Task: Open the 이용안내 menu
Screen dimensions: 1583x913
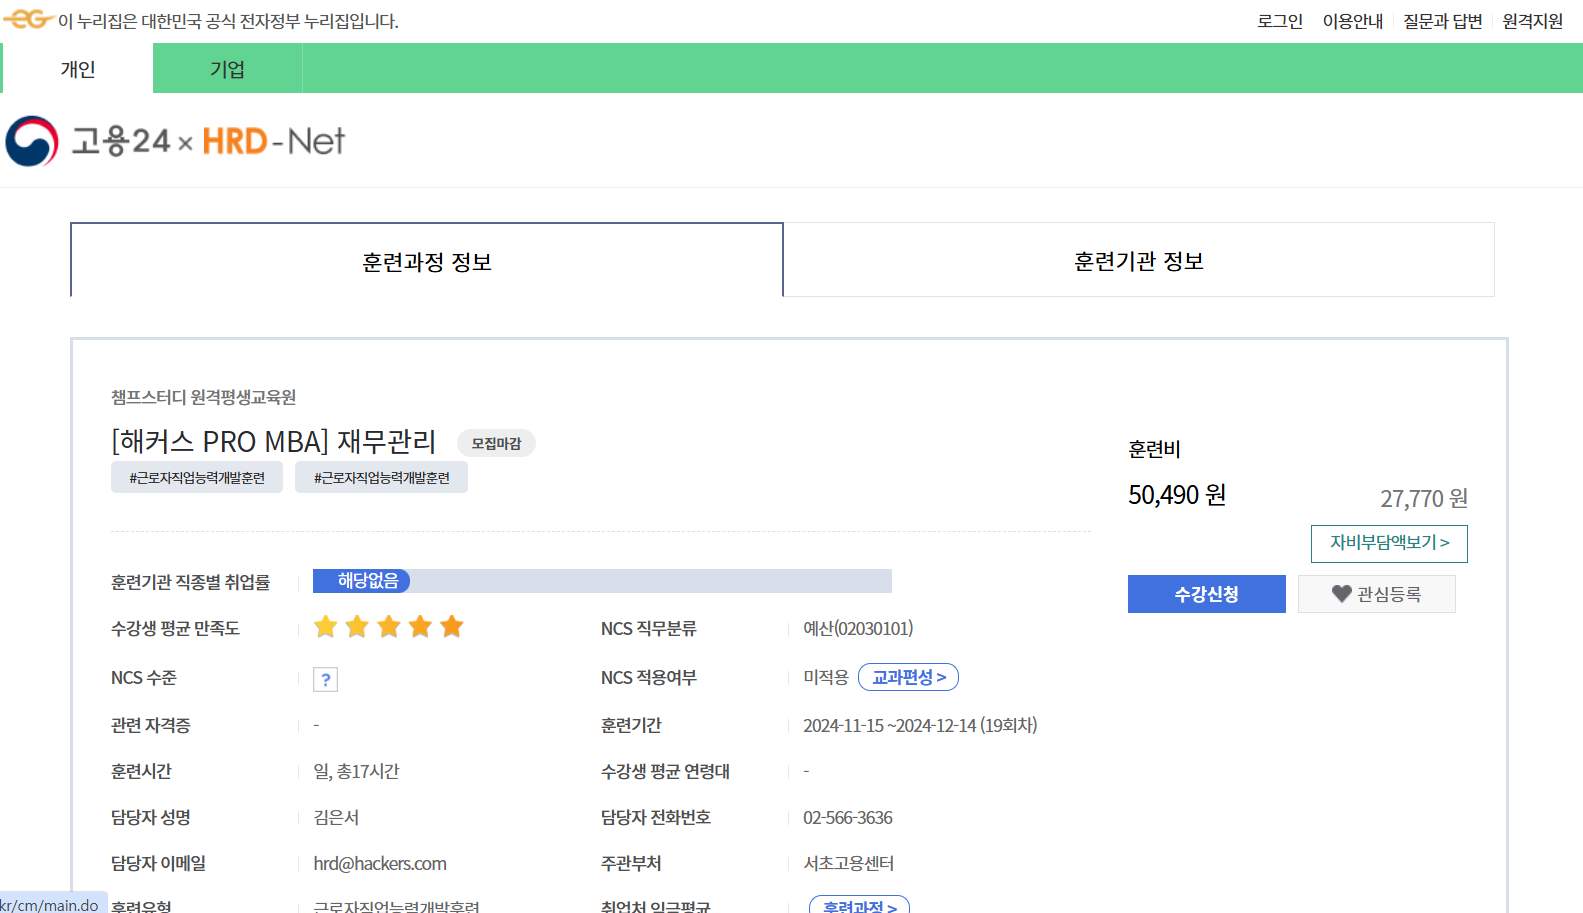Action: point(1353,21)
